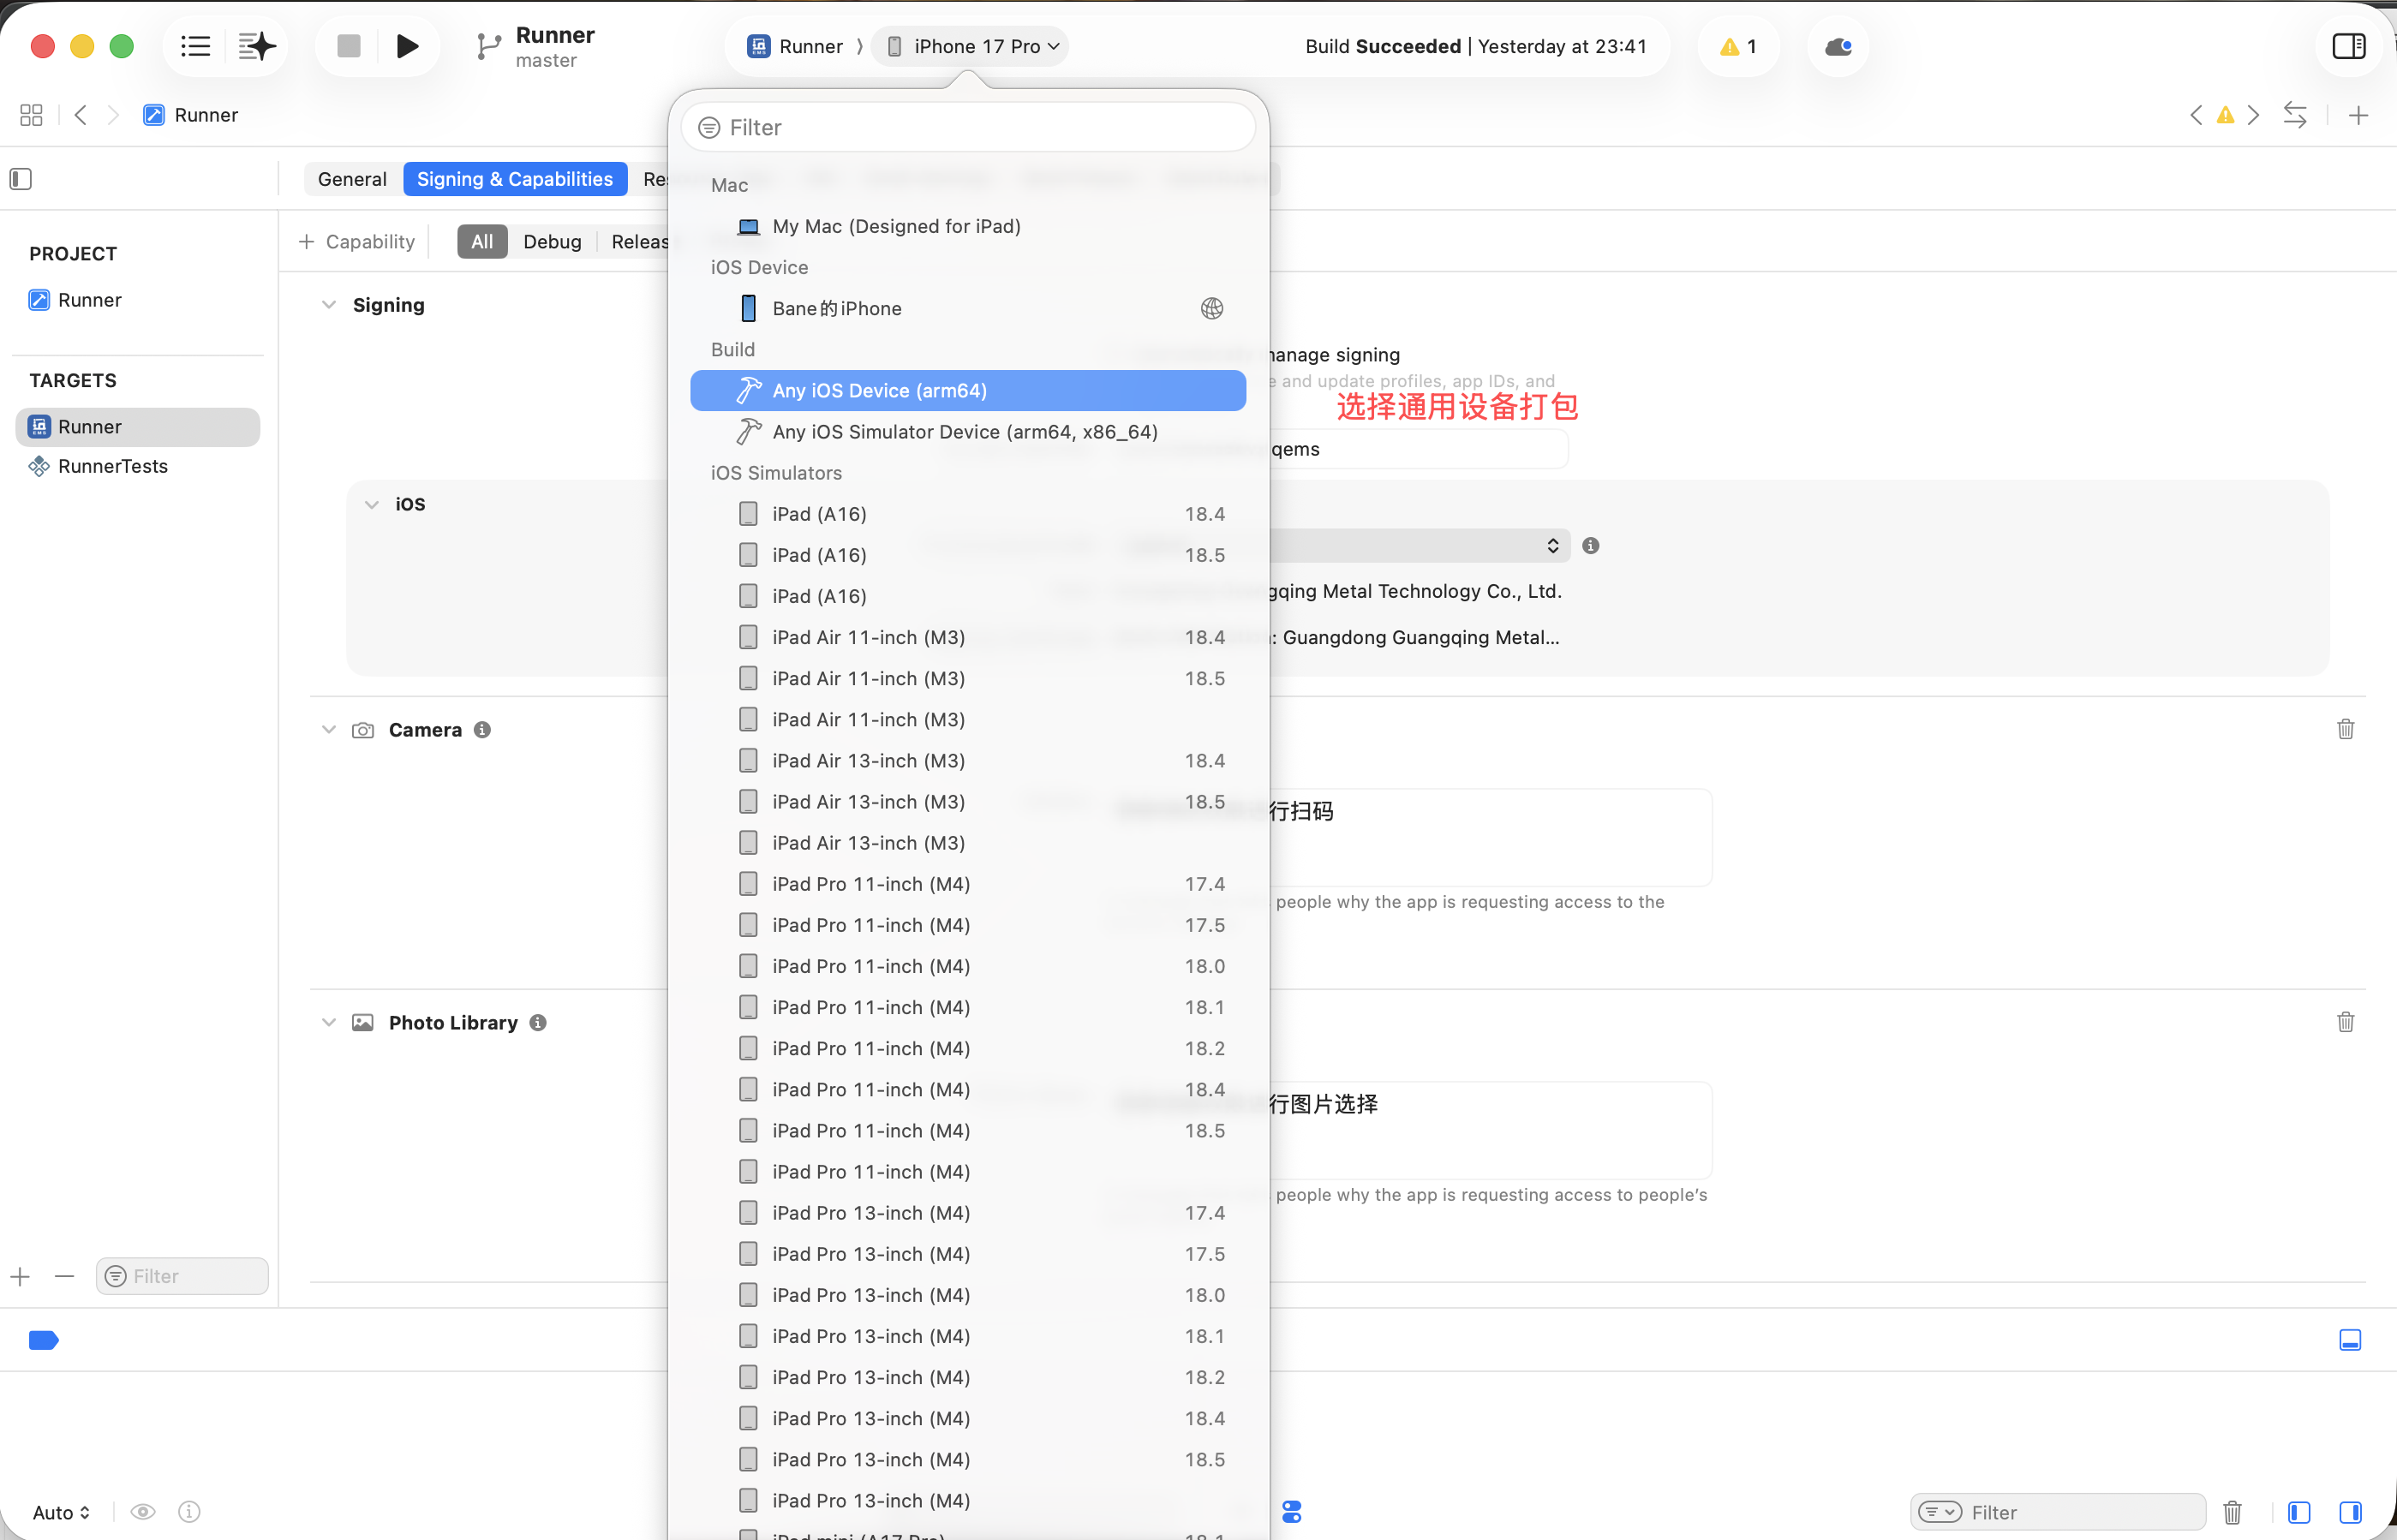This screenshot has width=2397, height=1540.
Task: Open the related items grid icon
Action: [31, 115]
